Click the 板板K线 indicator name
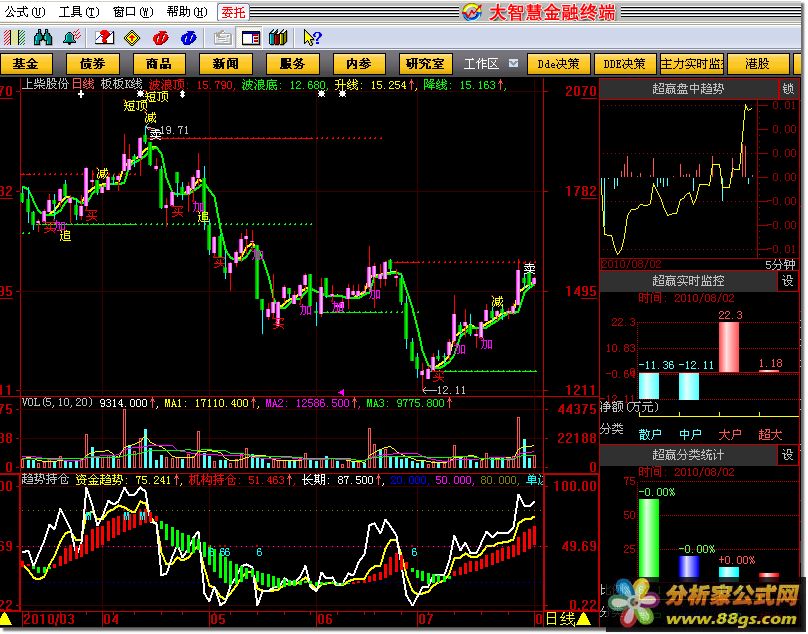808x634 pixels. [122, 84]
